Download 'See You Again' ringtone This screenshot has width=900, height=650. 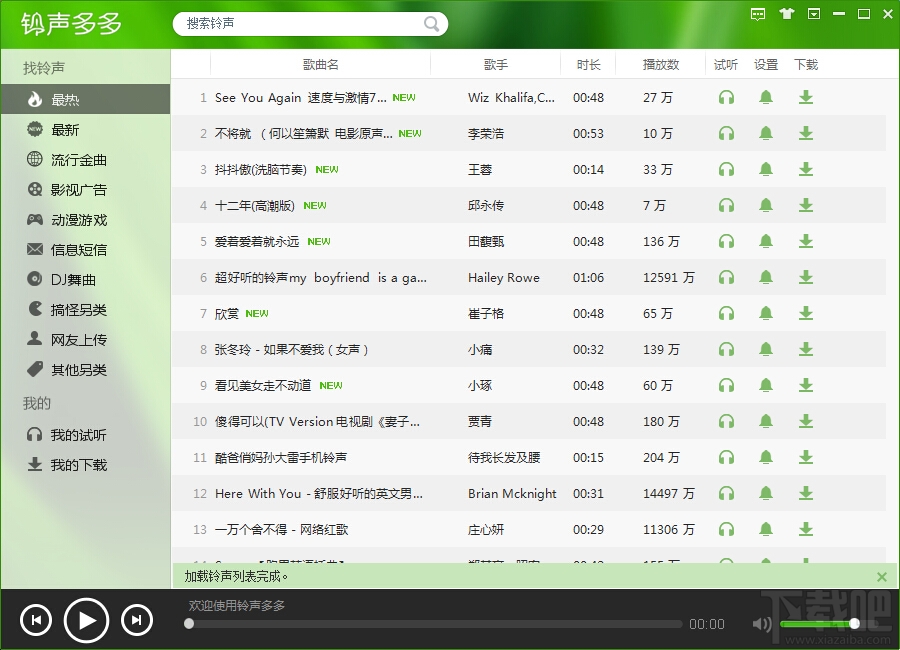pyautogui.click(x=806, y=98)
